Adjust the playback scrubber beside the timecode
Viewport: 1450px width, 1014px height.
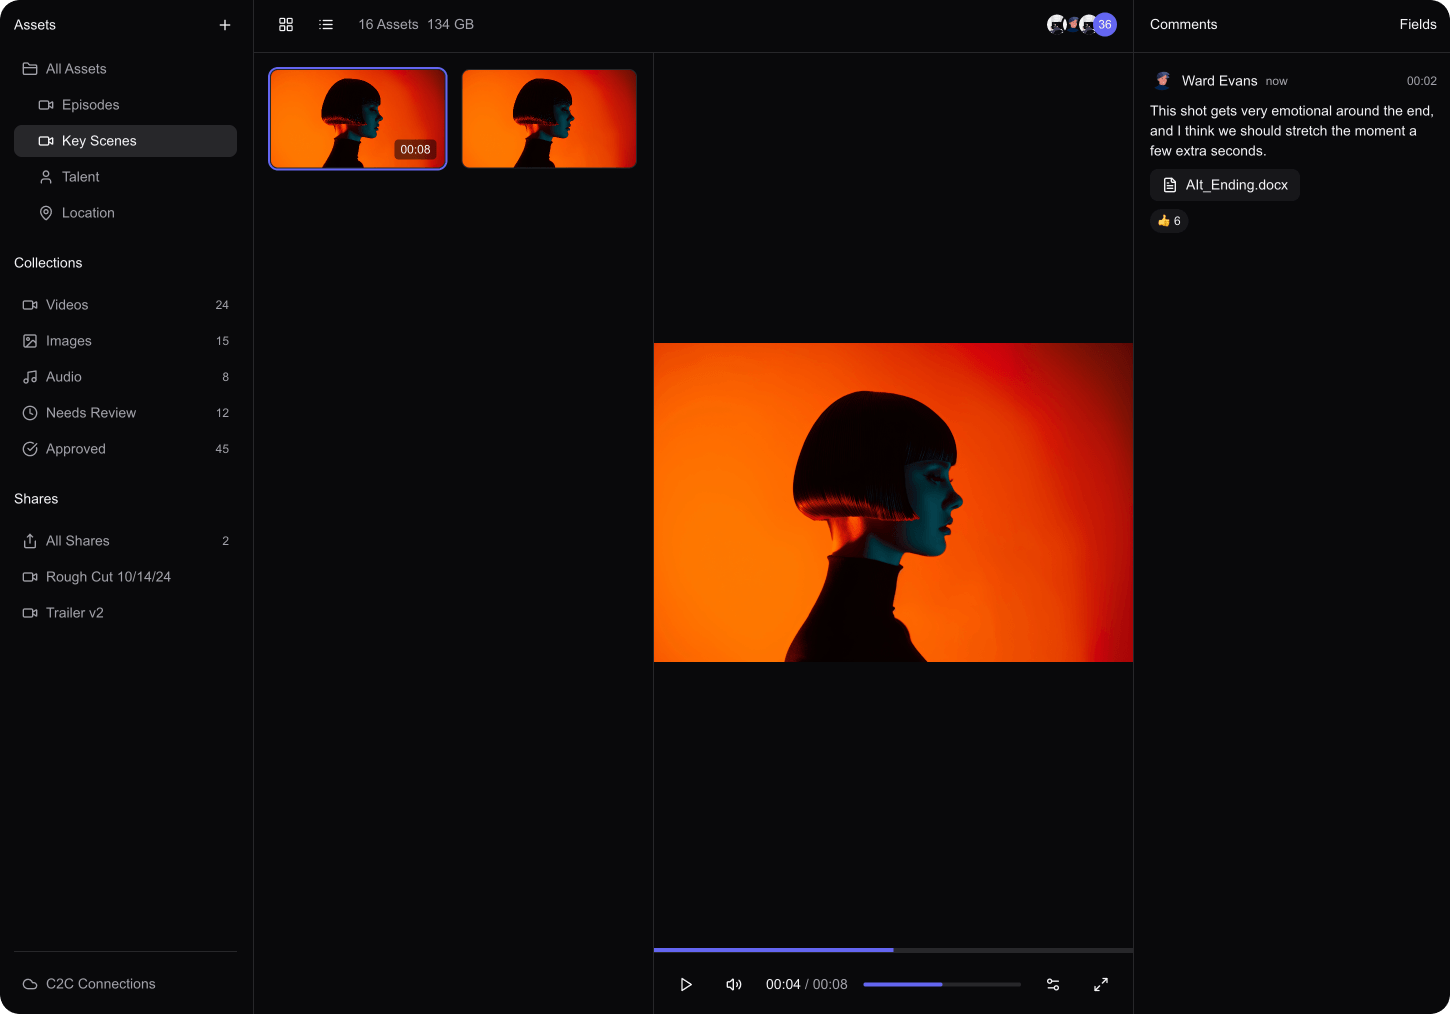tap(942, 985)
